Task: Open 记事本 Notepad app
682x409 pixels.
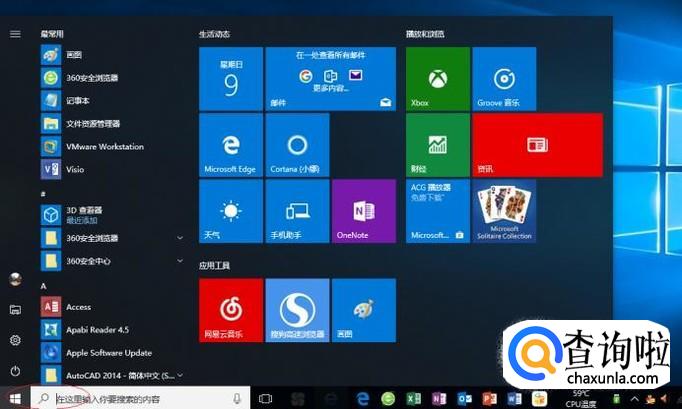Action: tap(111, 101)
